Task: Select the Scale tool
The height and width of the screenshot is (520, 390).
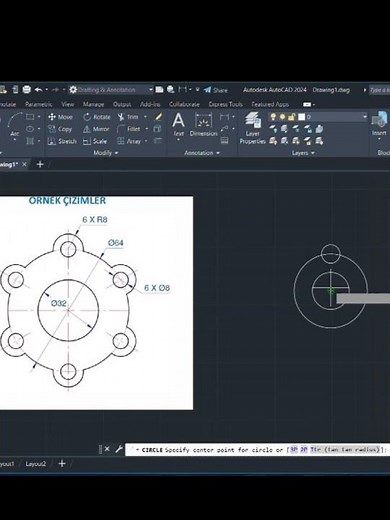Action: click(x=95, y=141)
